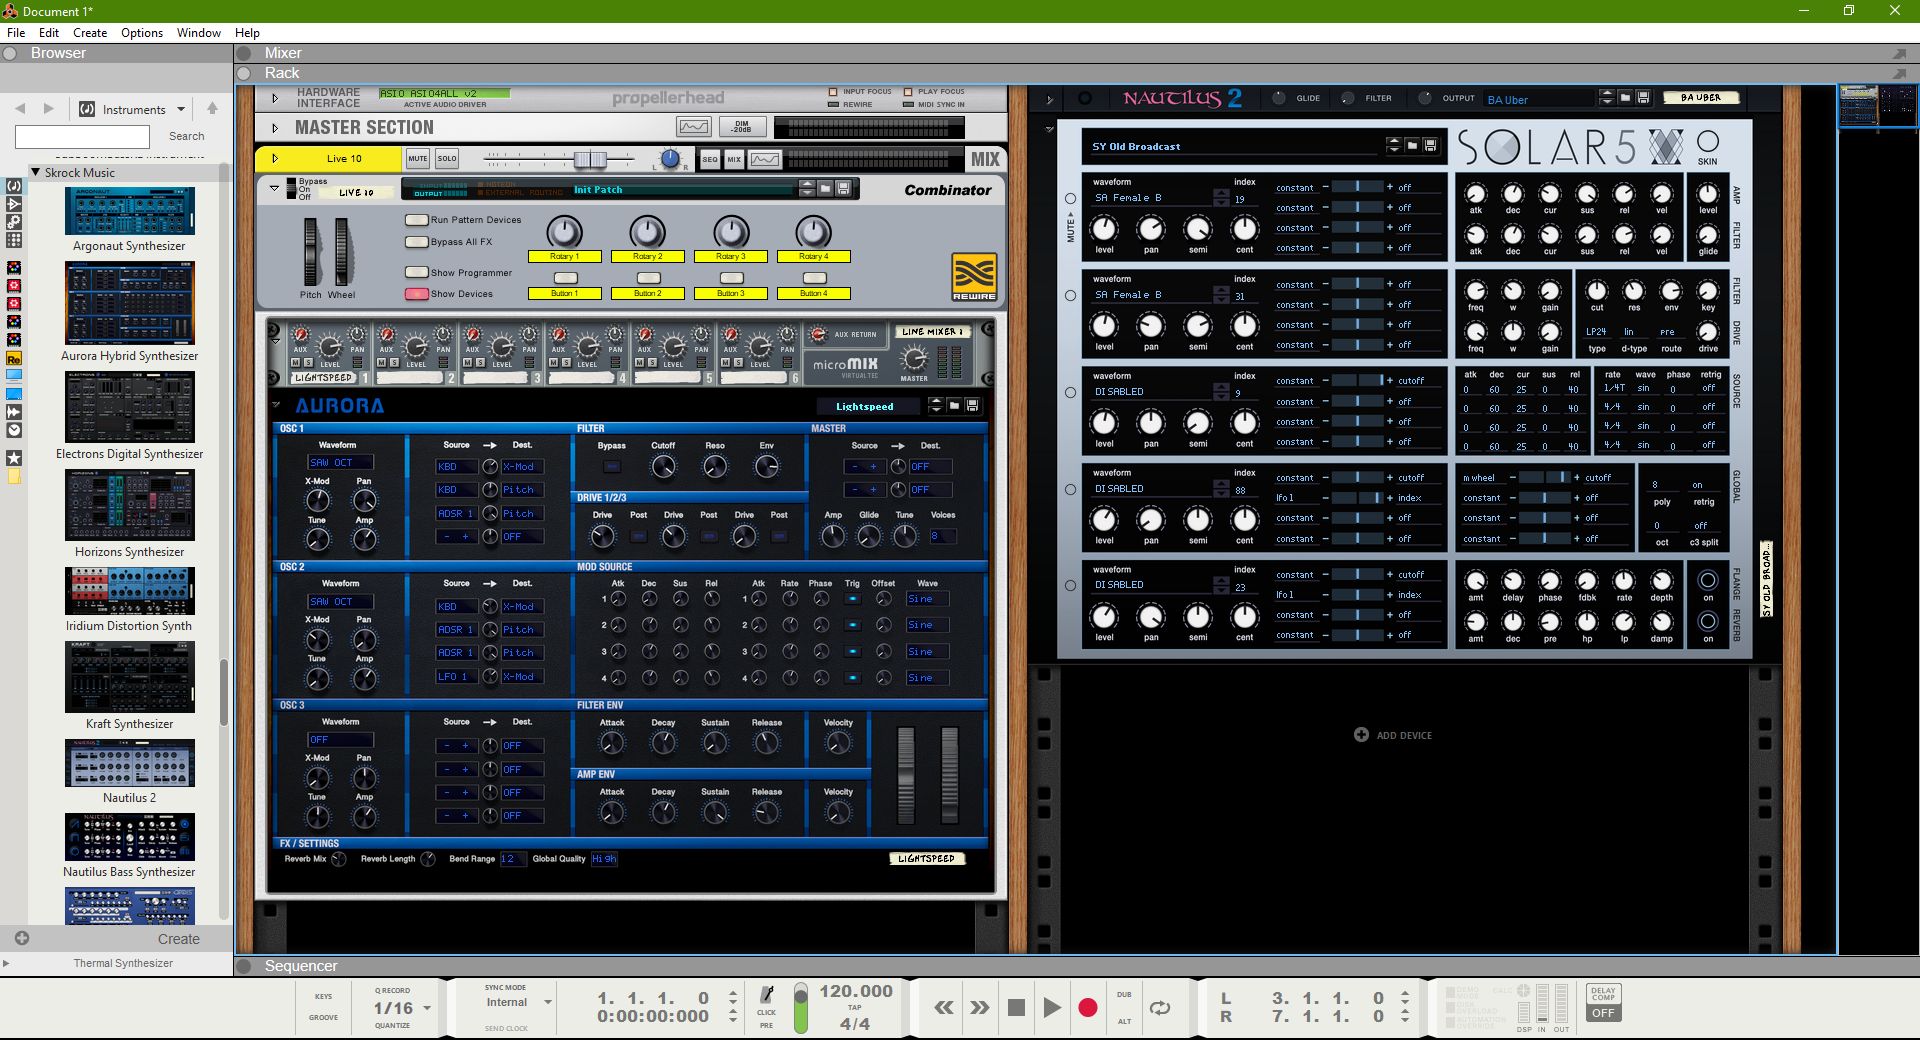Viewport: 1920px width, 1040px height.
Task: Collapse the Skrock Music group
Action: pyautogui.click(x=36, y=172)
